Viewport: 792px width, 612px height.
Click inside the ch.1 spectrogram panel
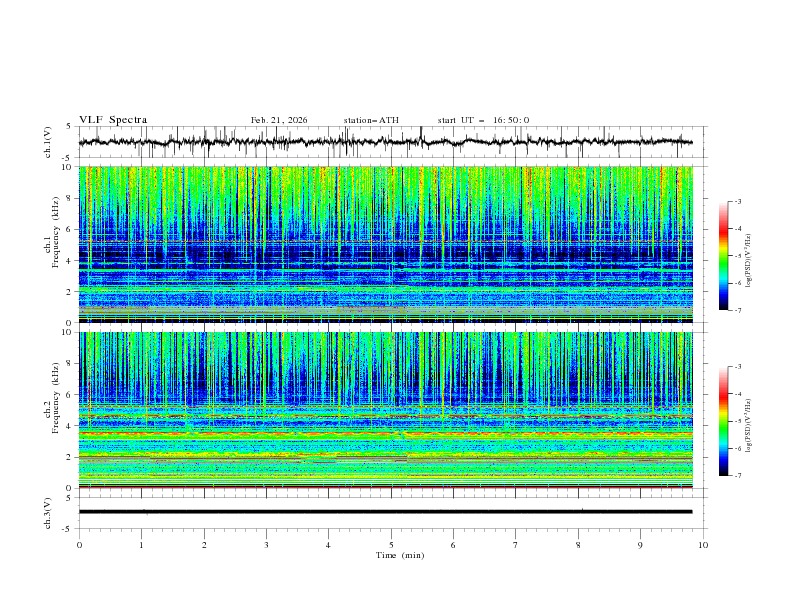pyautogui.click(x=385, y=244)
